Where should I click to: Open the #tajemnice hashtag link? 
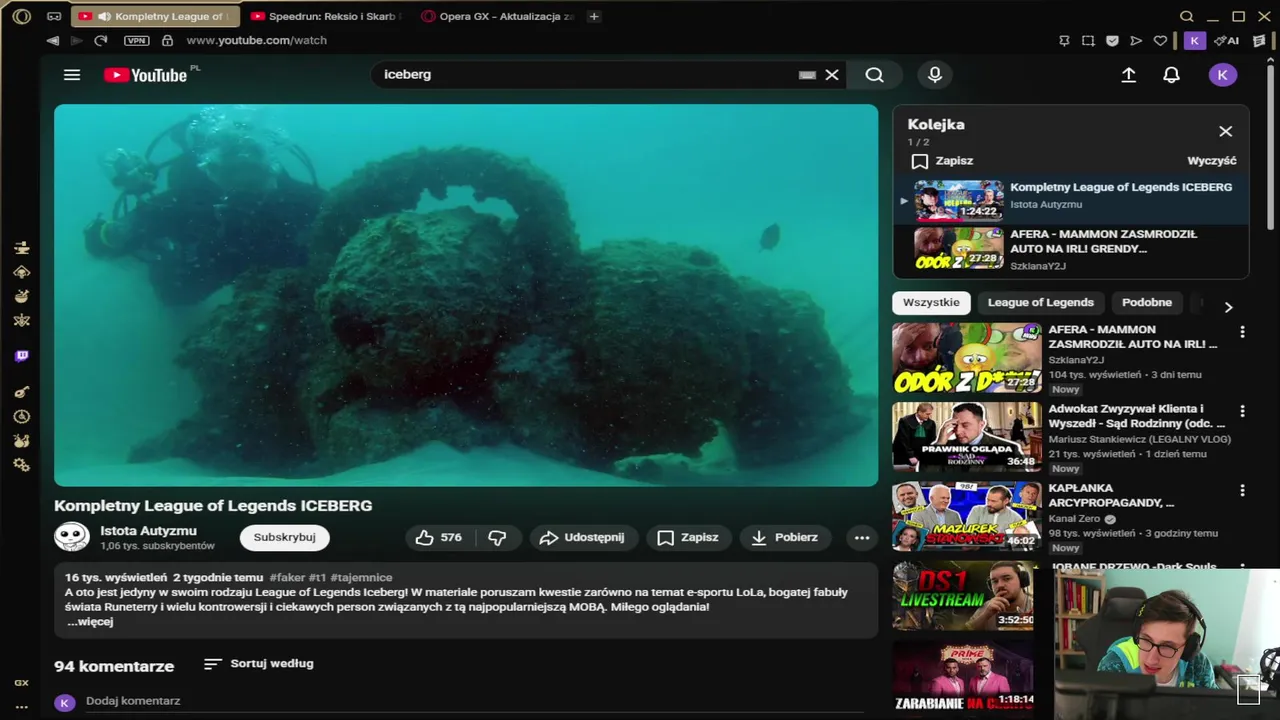[361, 578]
